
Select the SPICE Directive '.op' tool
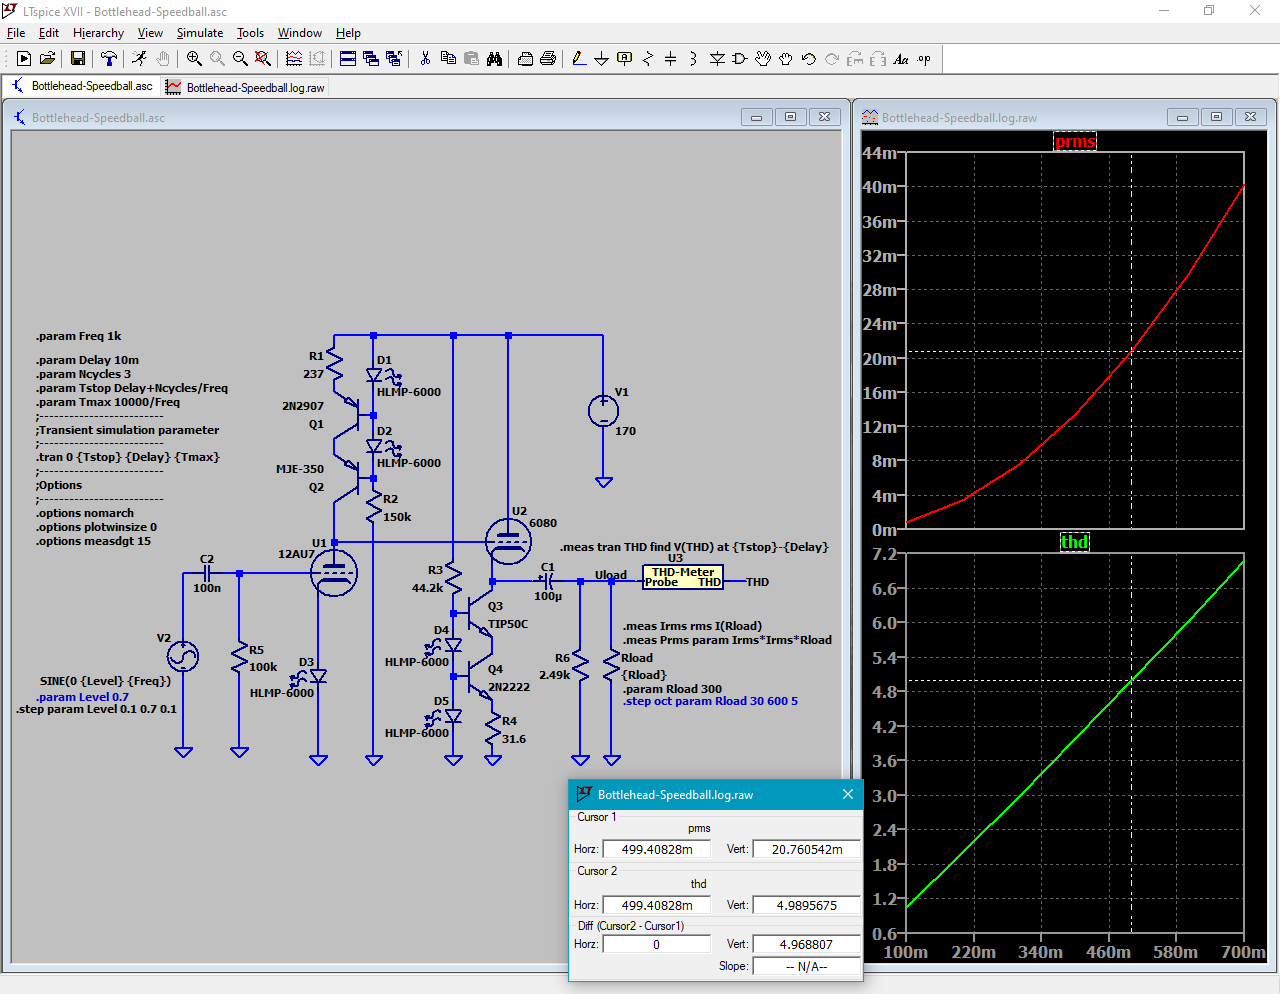tap(924, 59)
